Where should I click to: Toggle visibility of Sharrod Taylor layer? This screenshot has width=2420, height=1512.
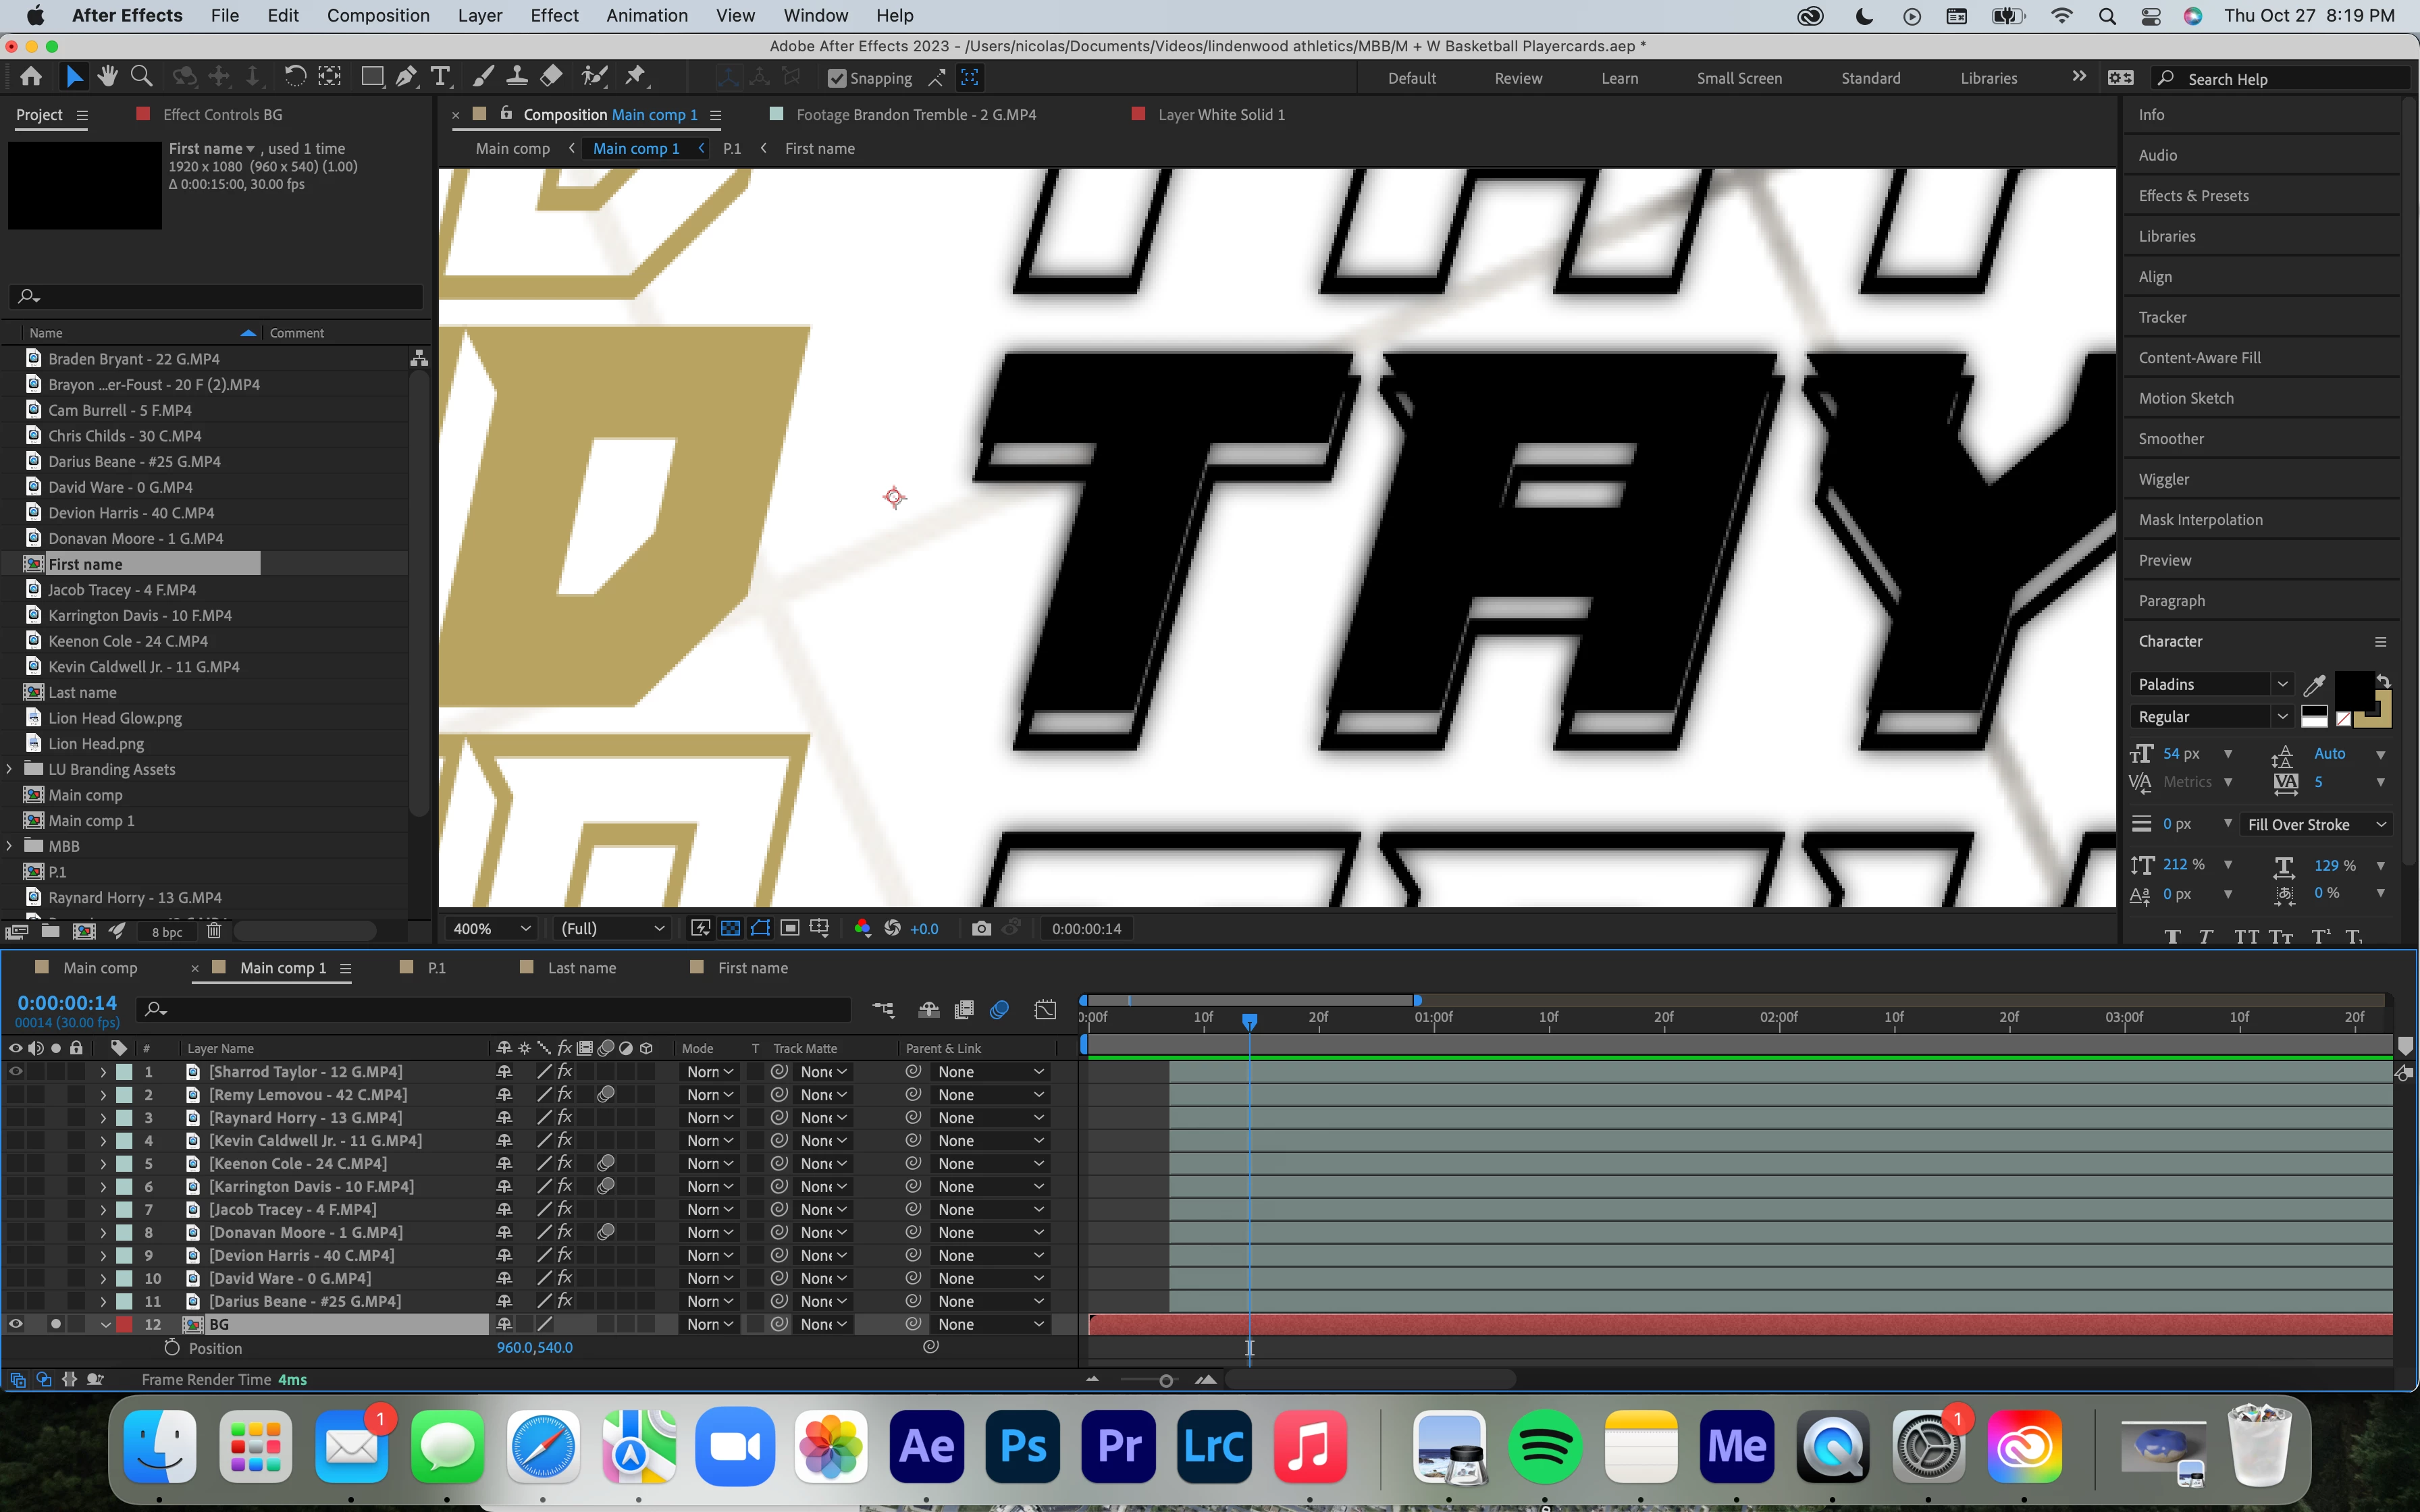click(16, 1071)
